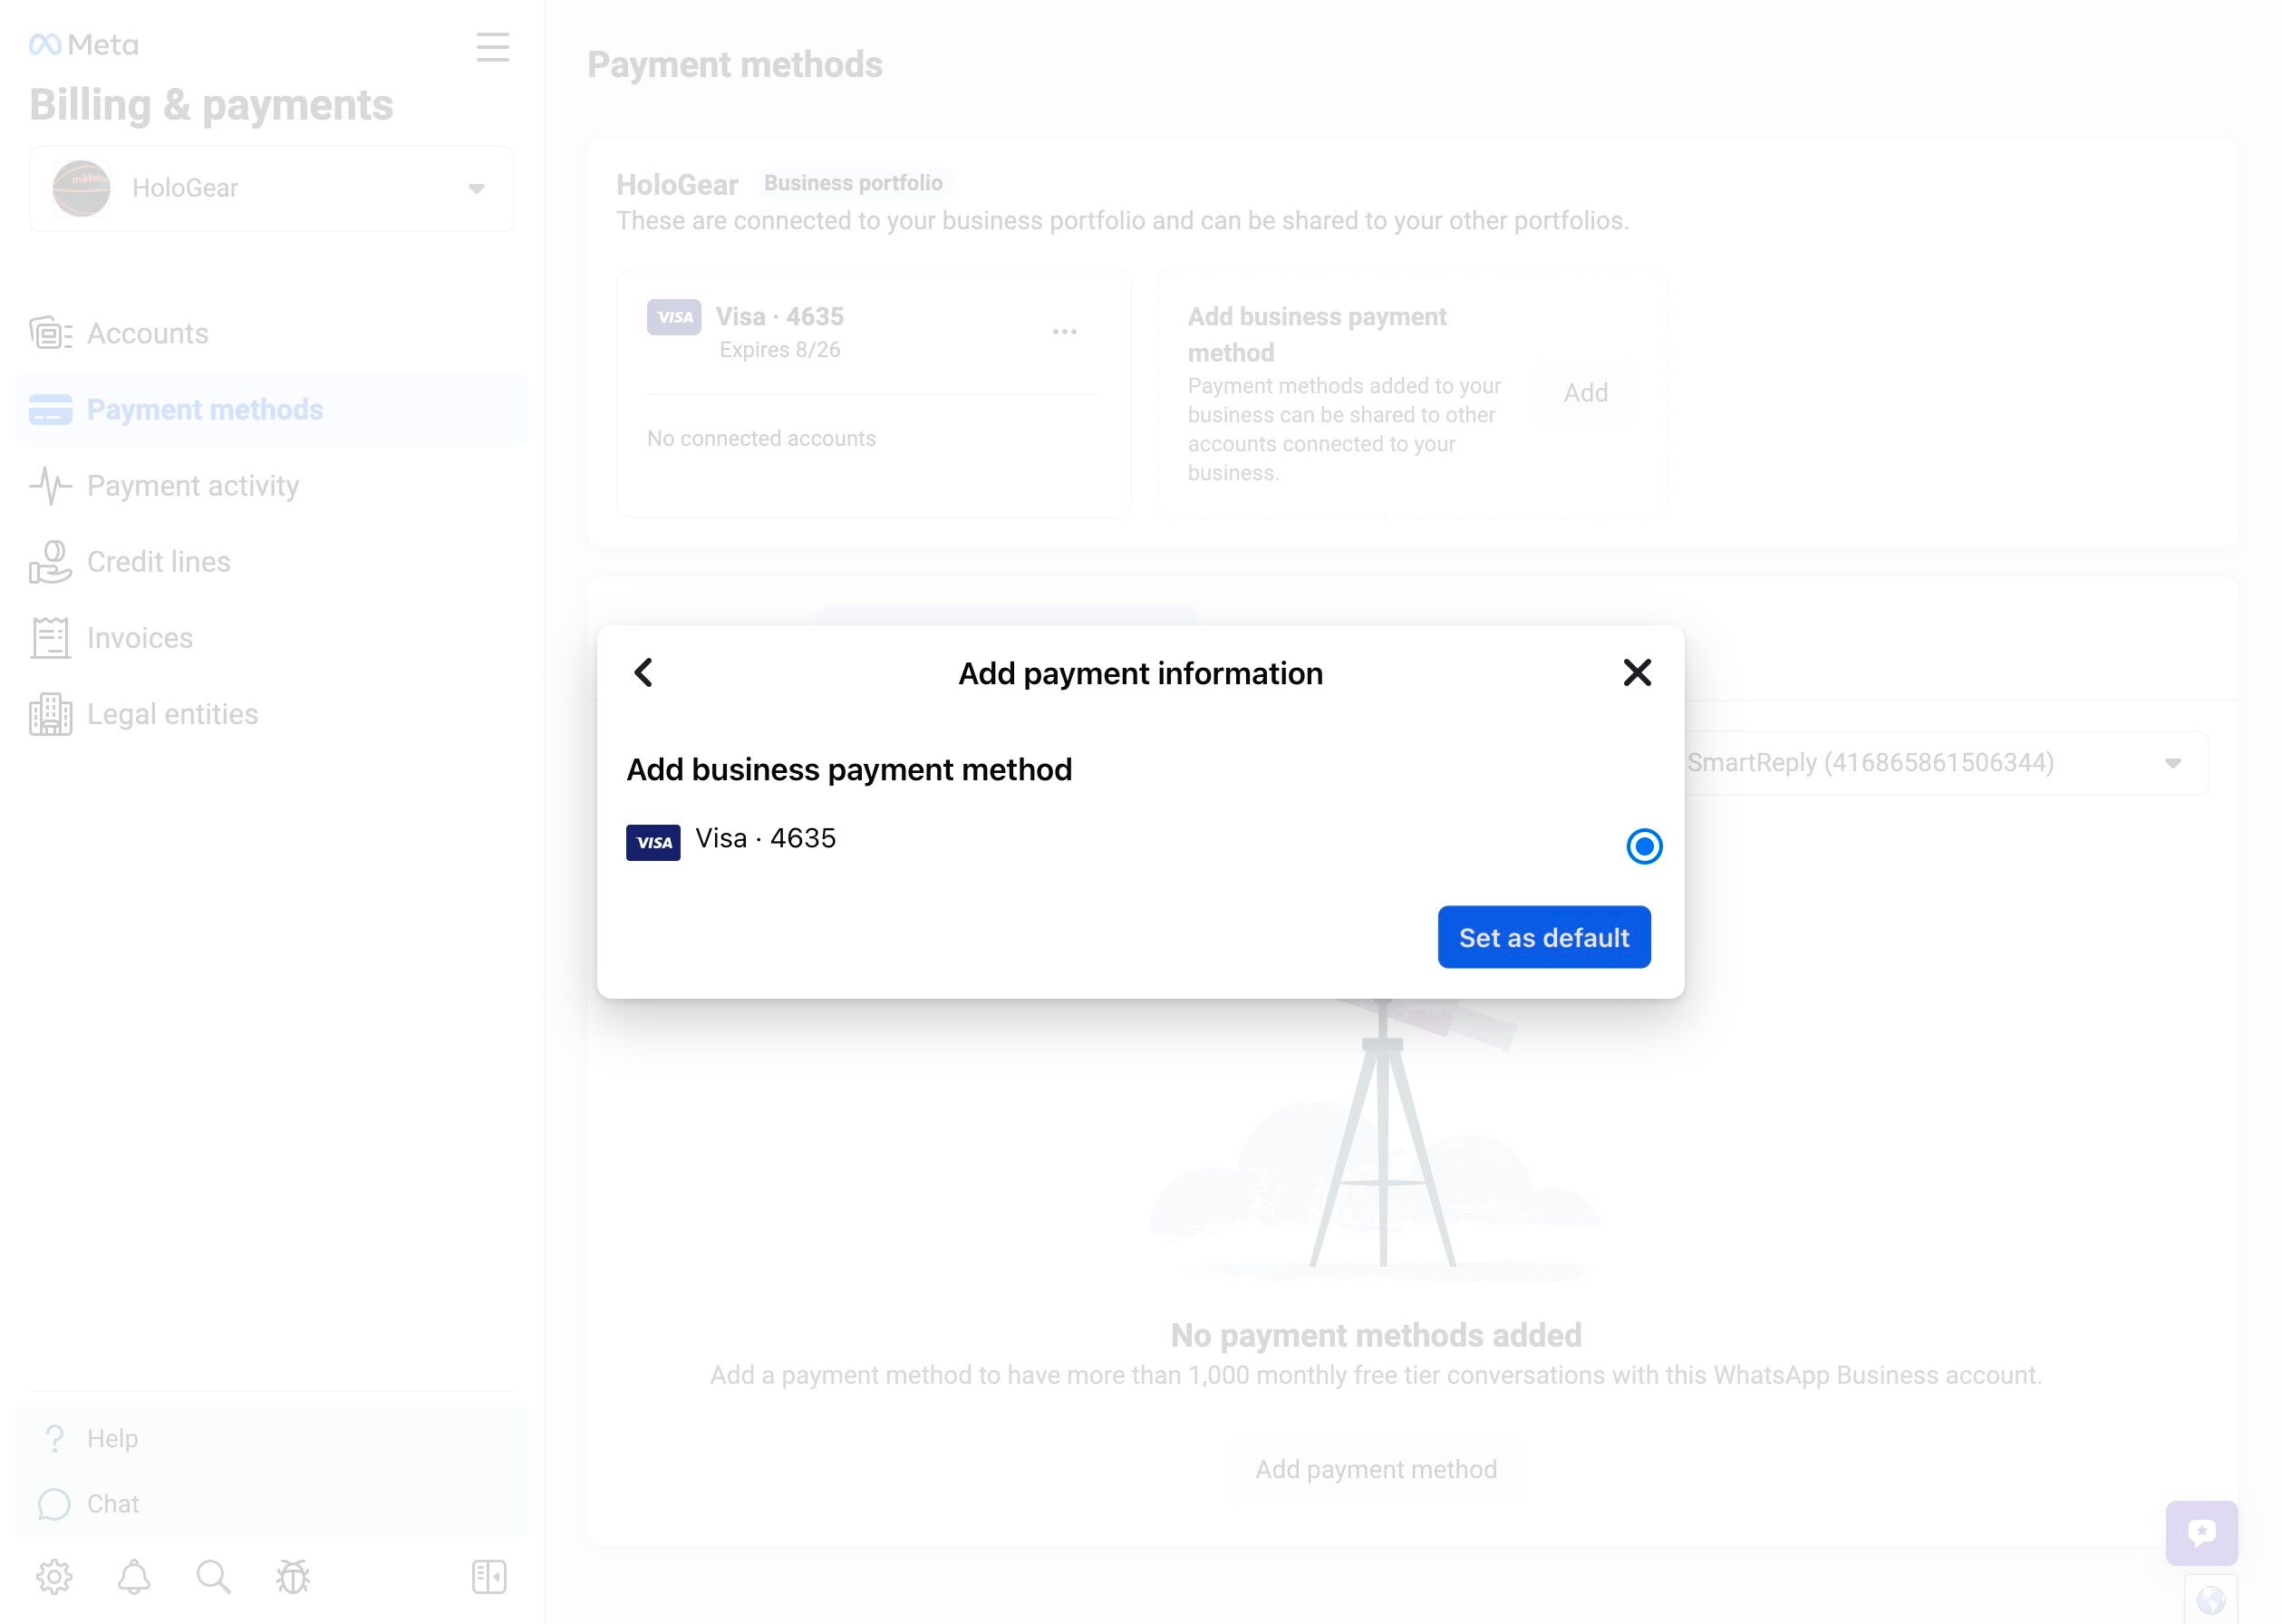2282x1624 pixels.
Task: Click the bug report icon
Action: click(293, 1577)
